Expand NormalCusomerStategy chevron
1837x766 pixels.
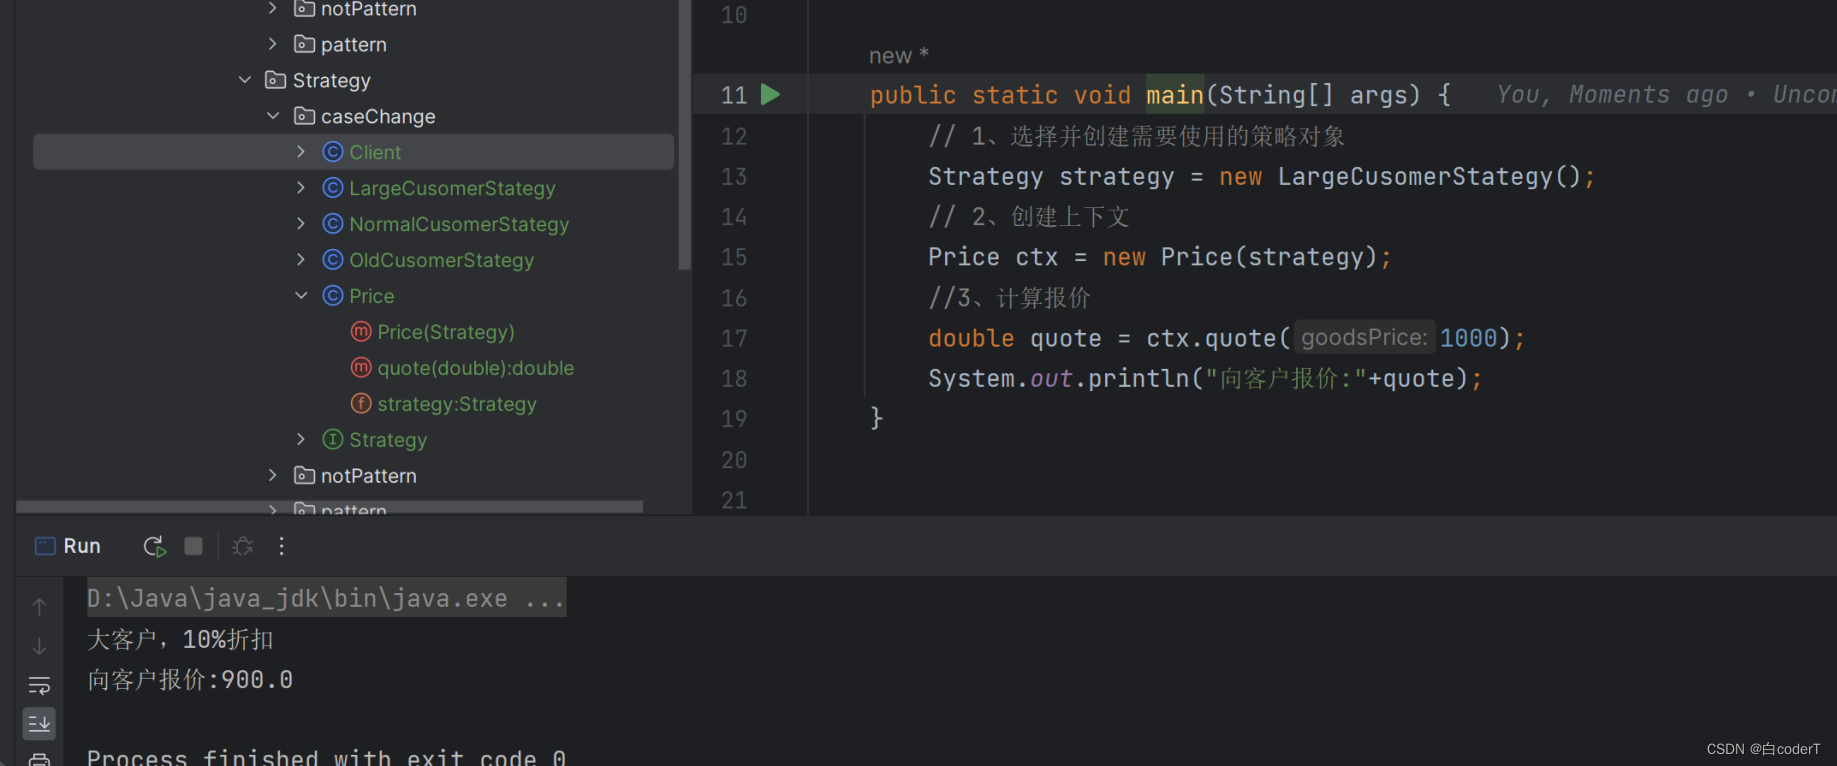point(301,224)
